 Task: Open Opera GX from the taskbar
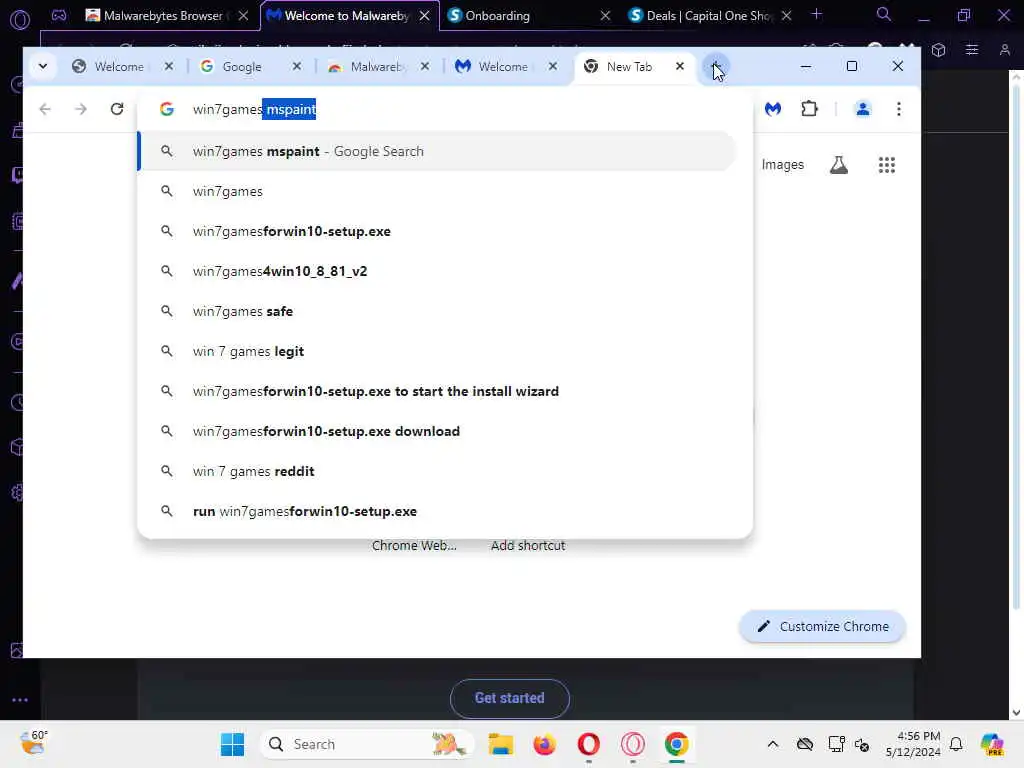click(x=633, y=744)
